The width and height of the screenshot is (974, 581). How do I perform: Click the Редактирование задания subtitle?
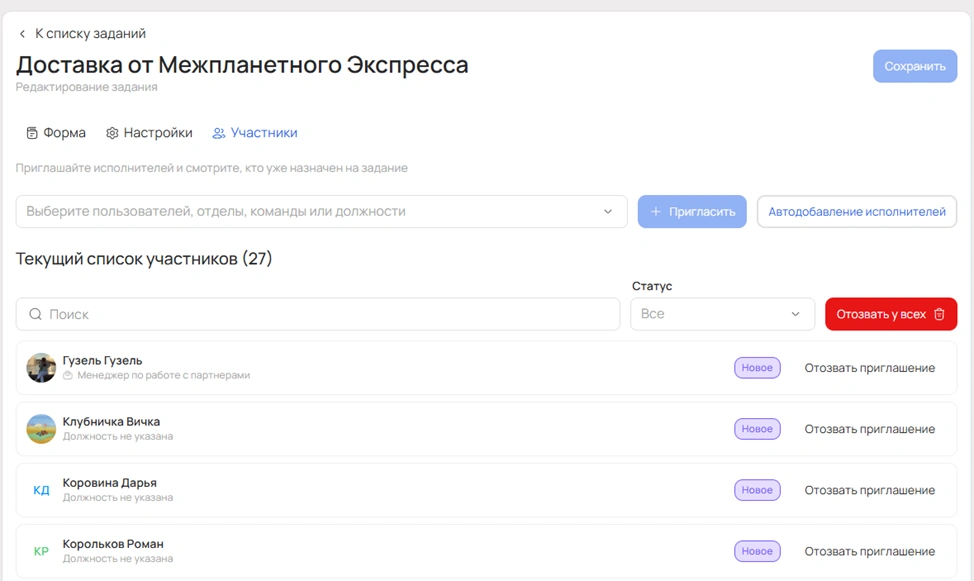[x=86, y=87]
